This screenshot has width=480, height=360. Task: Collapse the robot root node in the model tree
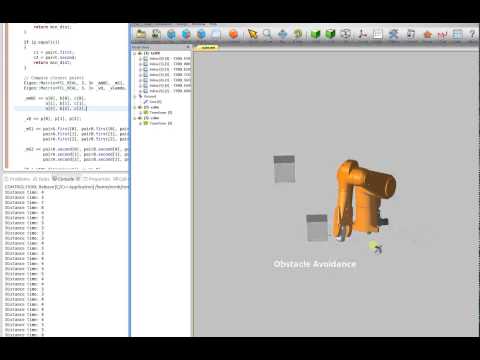coord(135,53)
